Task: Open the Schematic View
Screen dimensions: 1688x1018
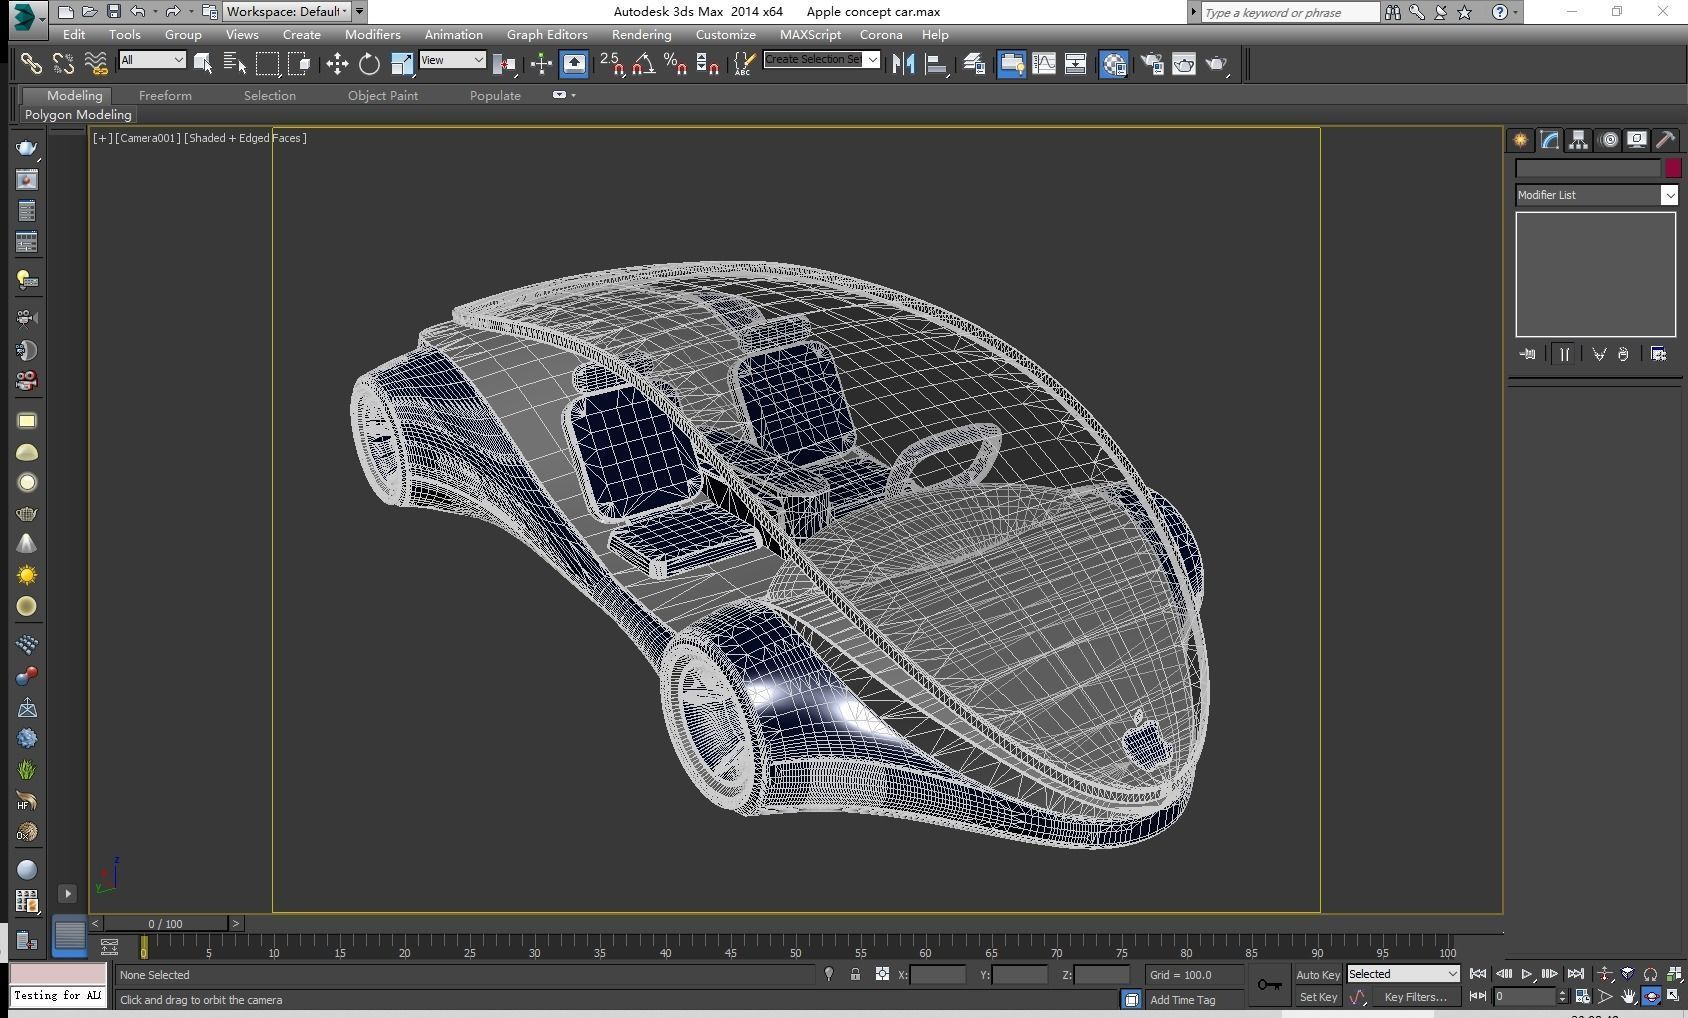Action: 1076,64
